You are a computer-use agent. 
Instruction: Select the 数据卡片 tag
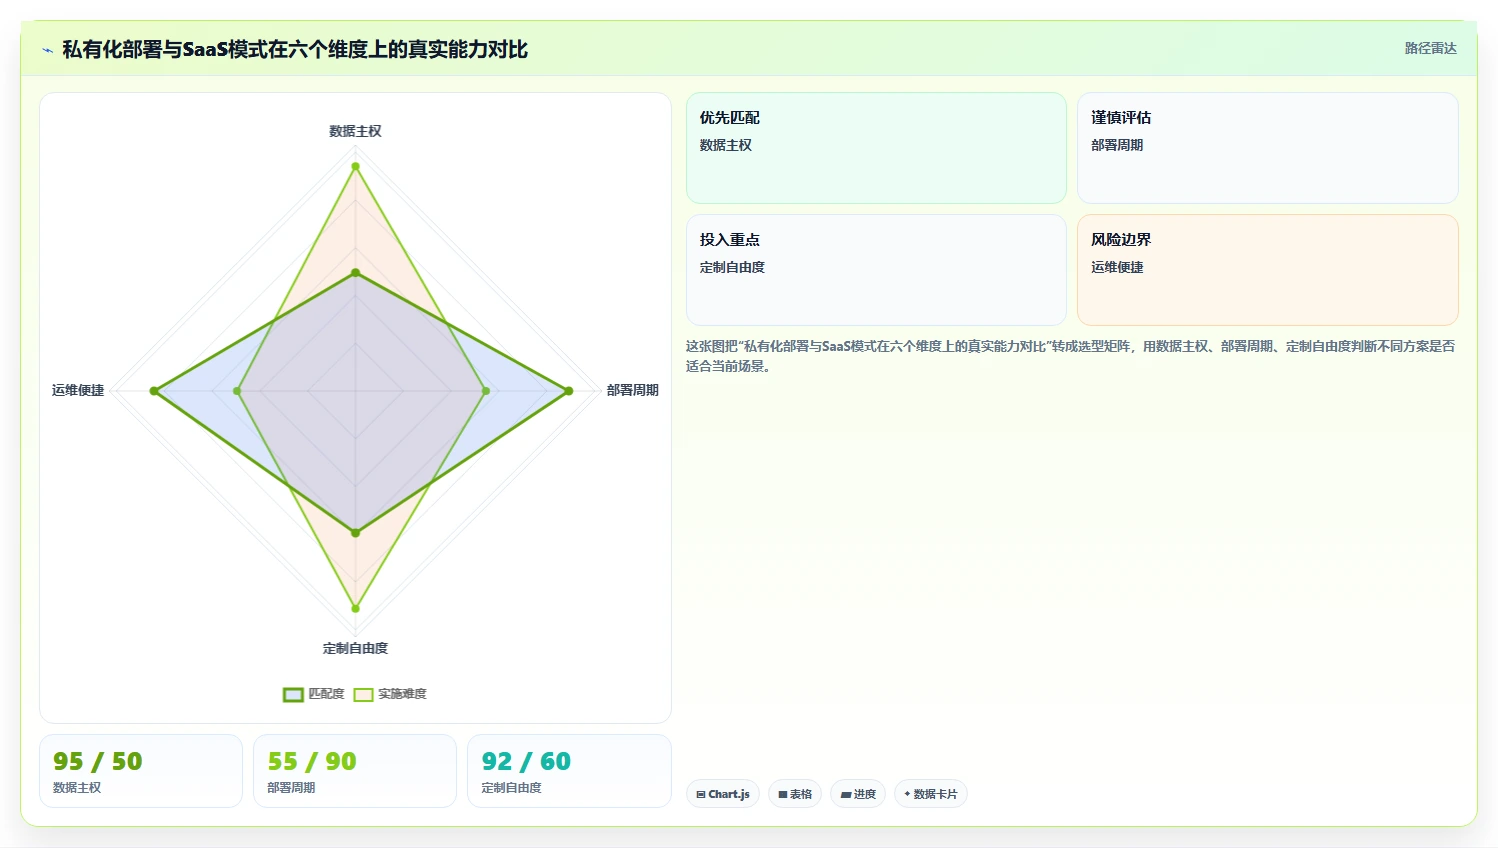coord(930,794)
